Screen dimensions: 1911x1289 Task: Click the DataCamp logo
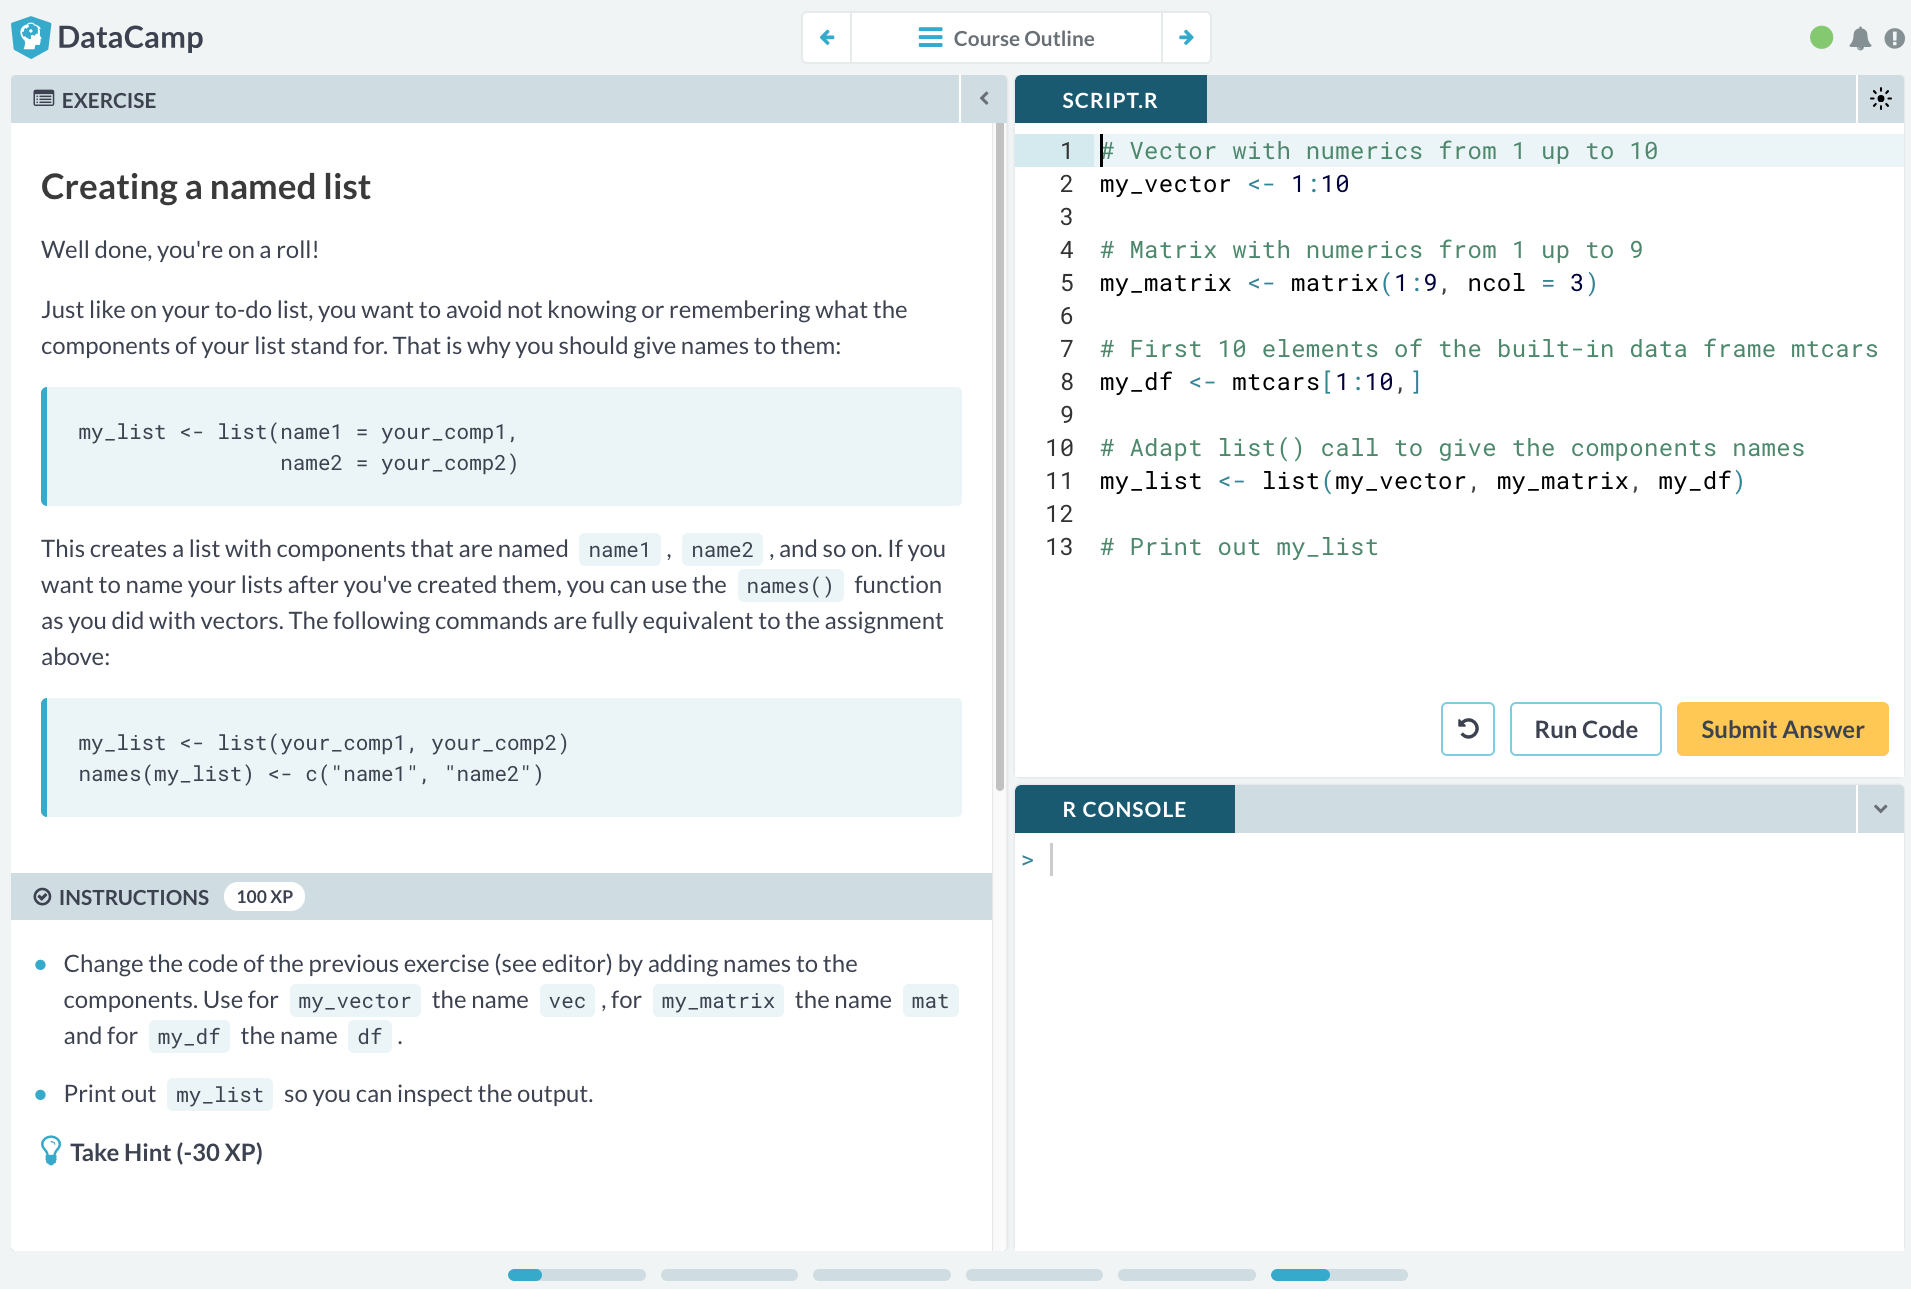tap(107, 37)
